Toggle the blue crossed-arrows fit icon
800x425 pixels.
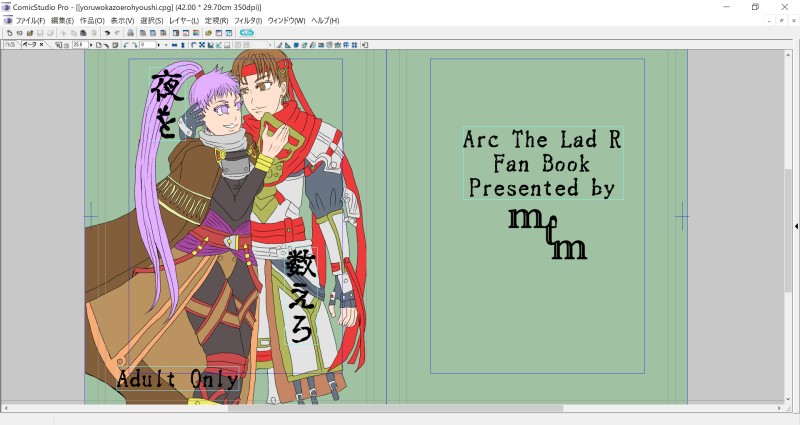(202, 45)
